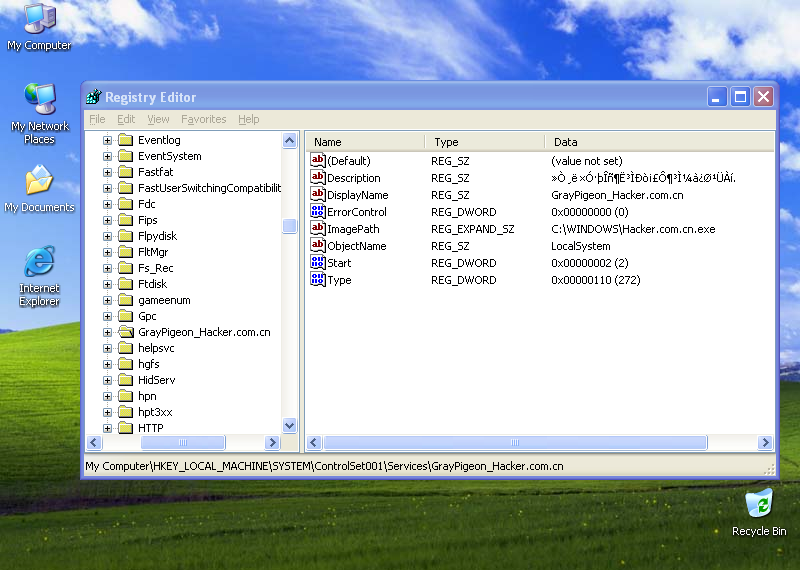Expand the Fips key
This screenshot has width=800, height=570.
click(x=107, y=220)
